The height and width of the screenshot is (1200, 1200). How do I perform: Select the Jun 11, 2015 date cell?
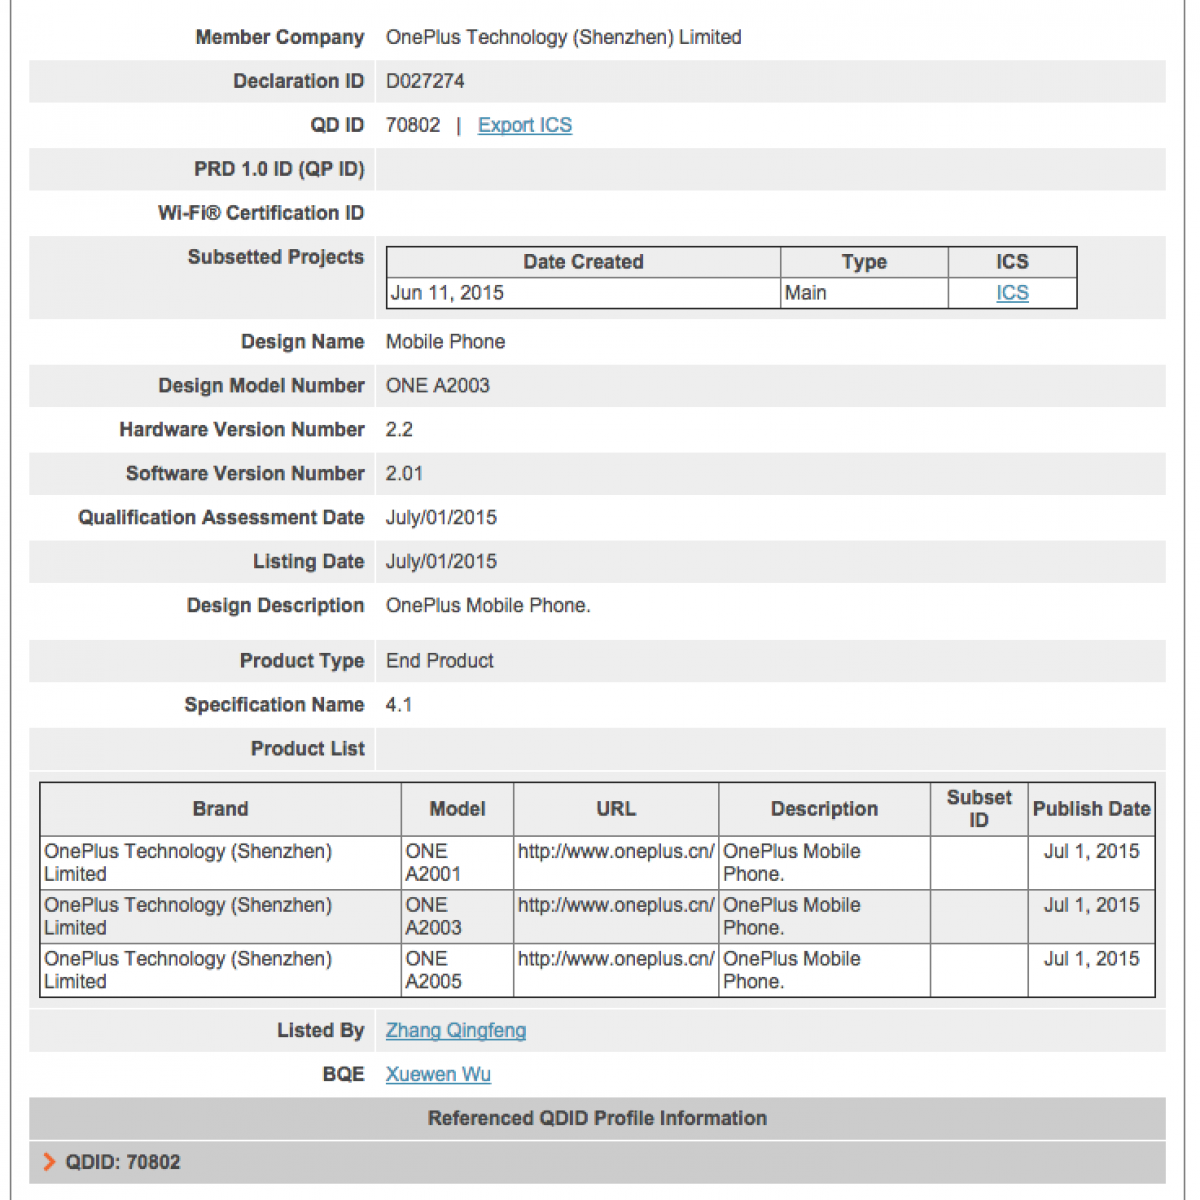pyautogui.click(x=447, y=293)
